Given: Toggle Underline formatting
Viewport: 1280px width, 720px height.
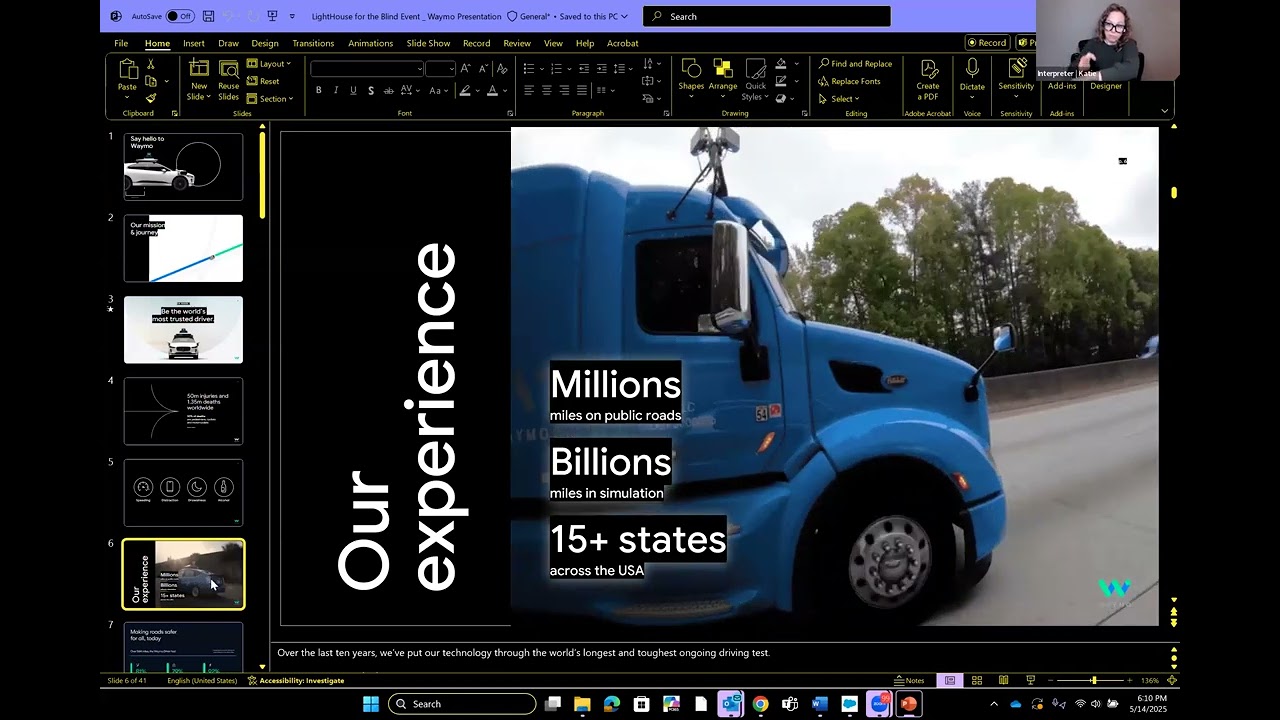Looking at the screenshot, I should (353, 90).
